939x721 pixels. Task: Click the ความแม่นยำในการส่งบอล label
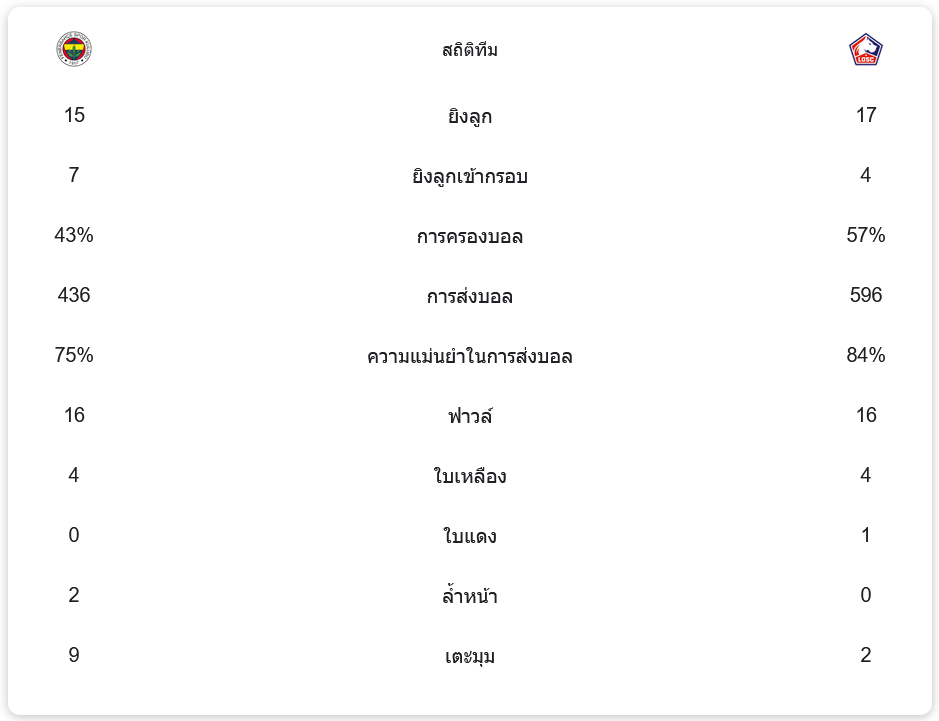point(470,357)
